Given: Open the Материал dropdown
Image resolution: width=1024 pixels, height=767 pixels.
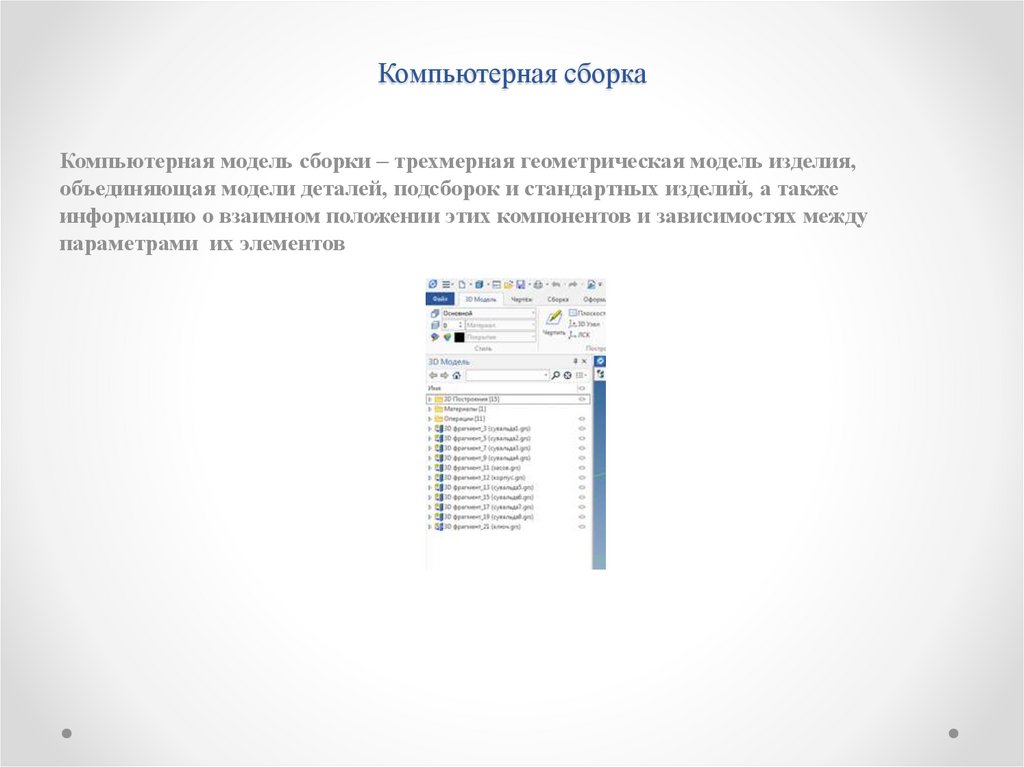Looking at the screenshot, I should point(500,325).
